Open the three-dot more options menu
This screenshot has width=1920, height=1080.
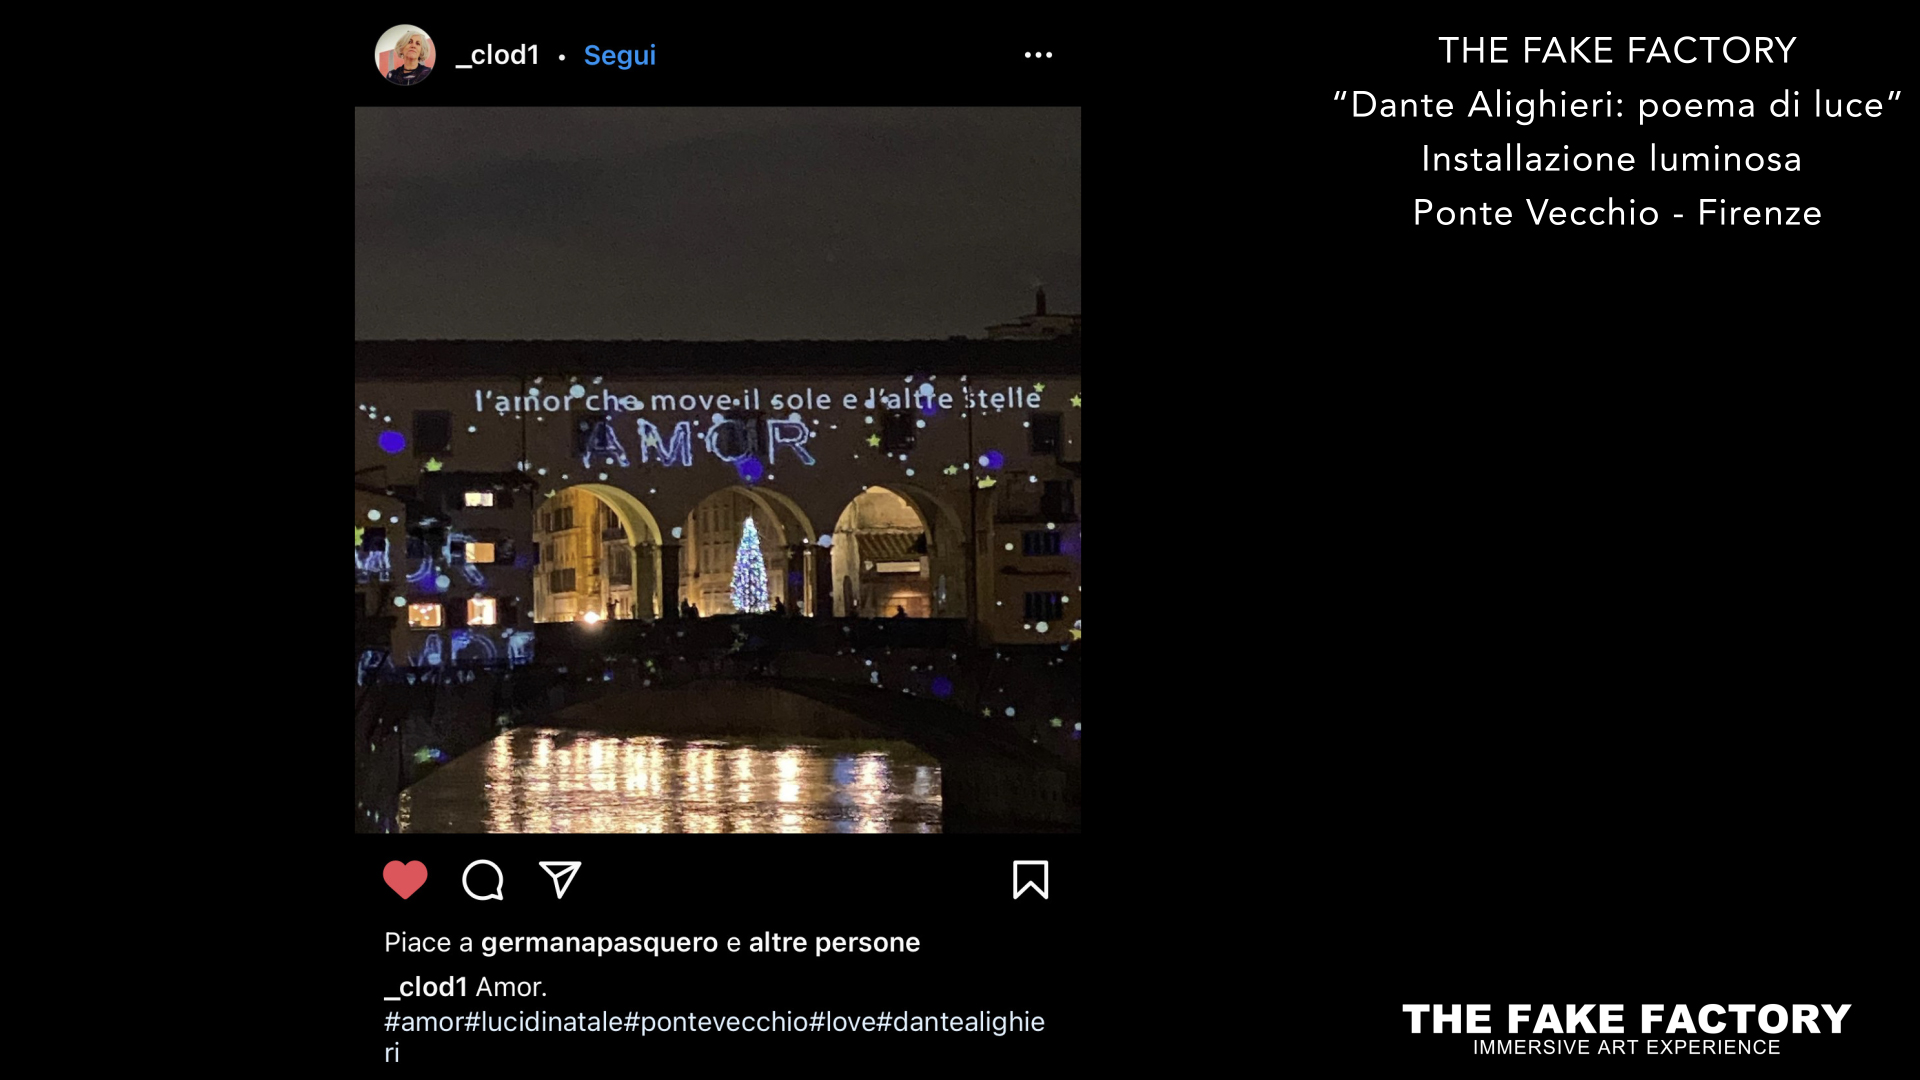coord(1038,55)
